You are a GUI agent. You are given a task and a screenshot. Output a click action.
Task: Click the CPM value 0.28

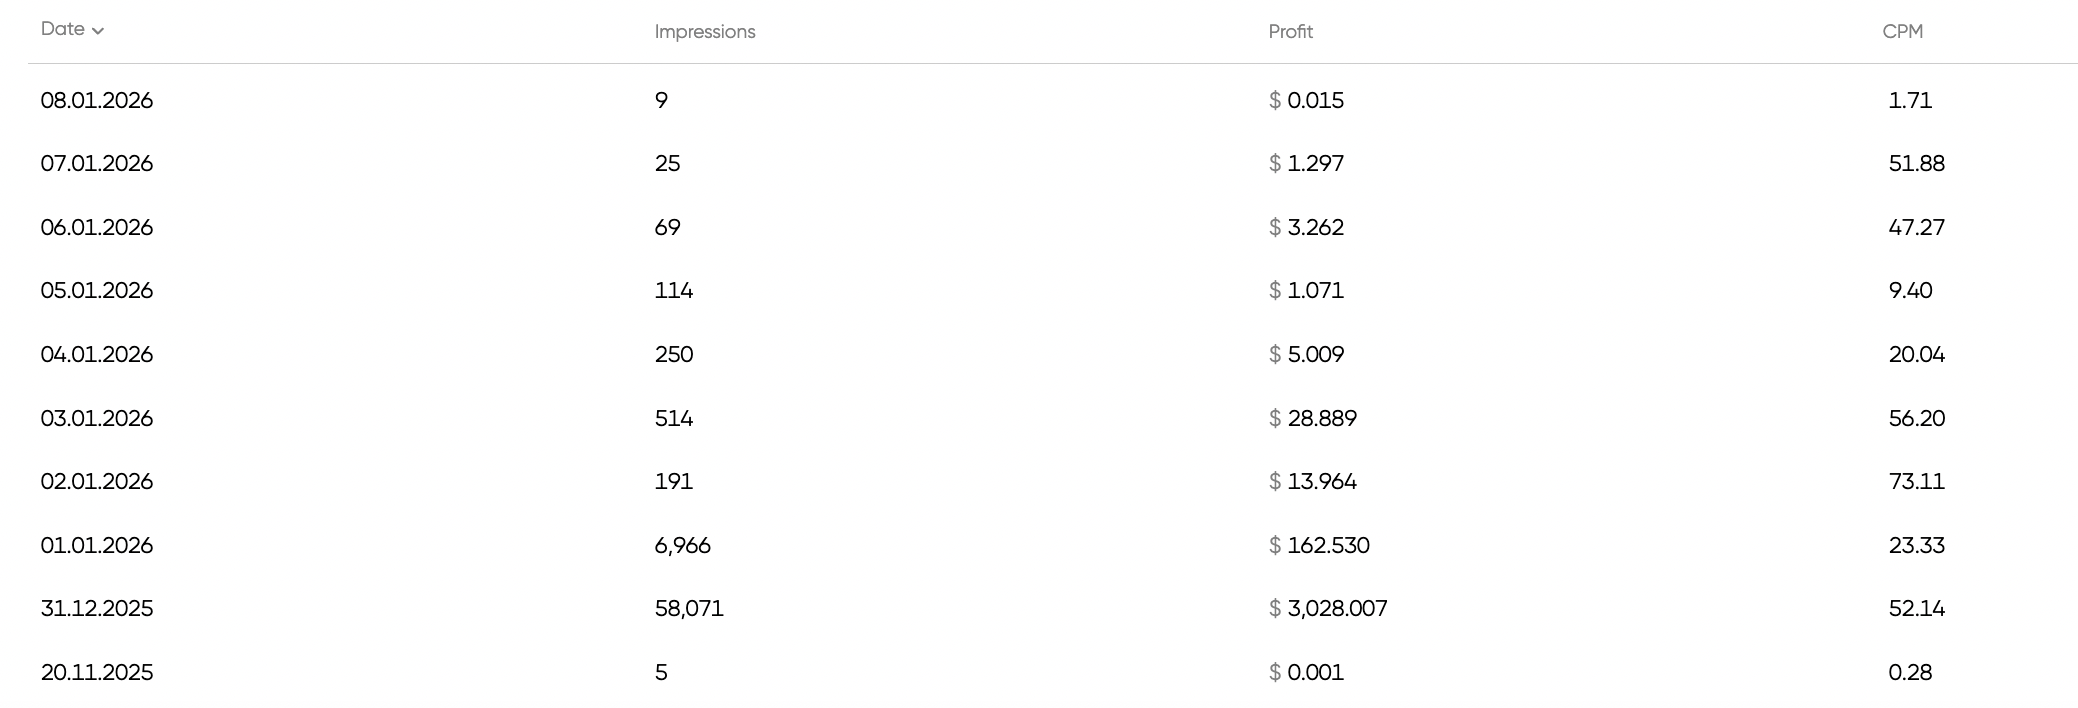(x=1909, y=672)
